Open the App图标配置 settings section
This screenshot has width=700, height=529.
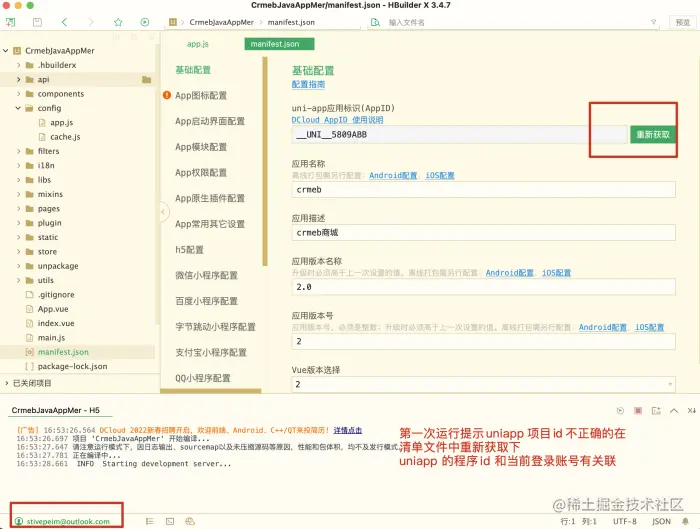pyautogui.click(x=201, y=95)
